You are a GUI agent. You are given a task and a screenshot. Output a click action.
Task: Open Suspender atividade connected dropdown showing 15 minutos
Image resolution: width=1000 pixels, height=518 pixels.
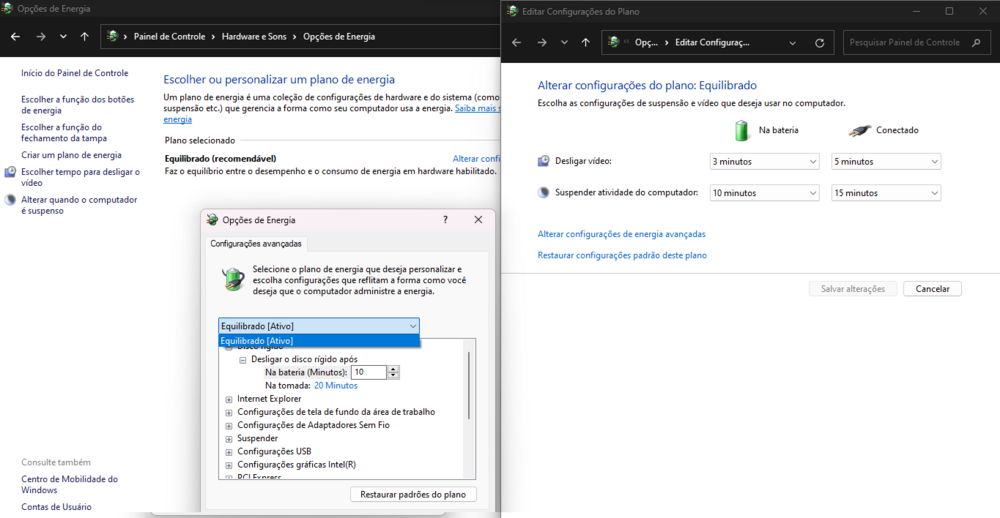coord(886,193)
